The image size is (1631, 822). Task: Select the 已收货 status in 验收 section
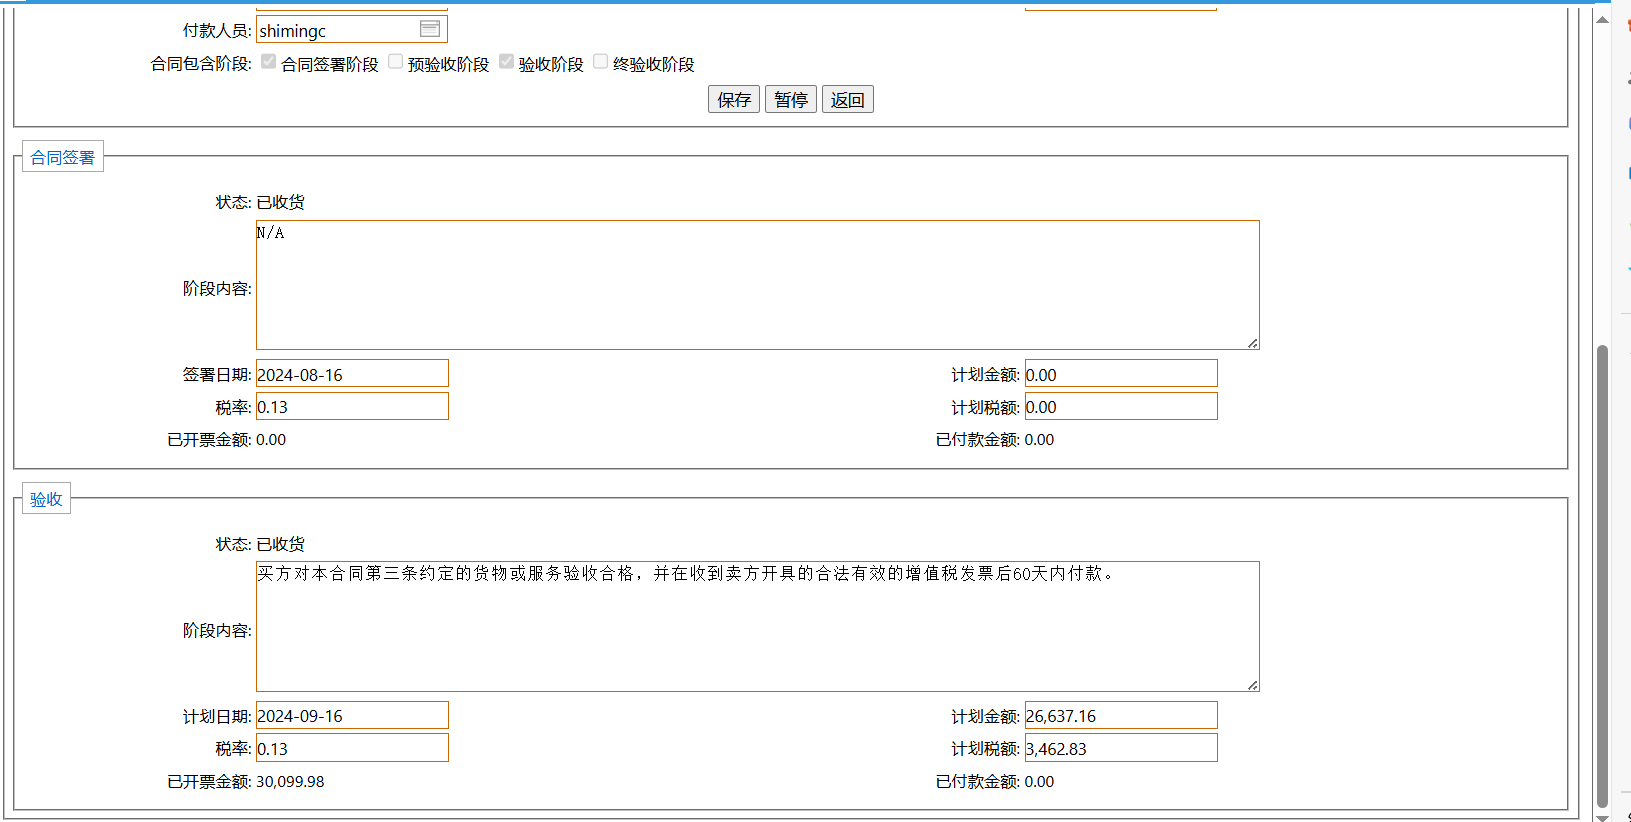(281, 544)
